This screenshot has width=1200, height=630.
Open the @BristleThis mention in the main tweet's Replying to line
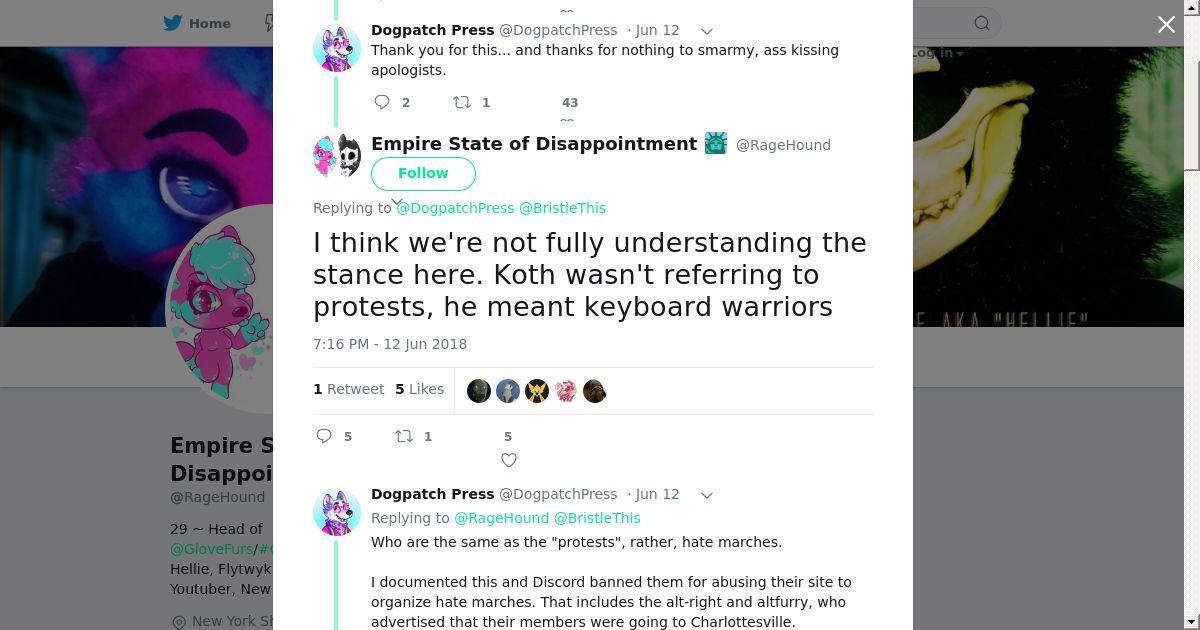[x=562, y=208]
